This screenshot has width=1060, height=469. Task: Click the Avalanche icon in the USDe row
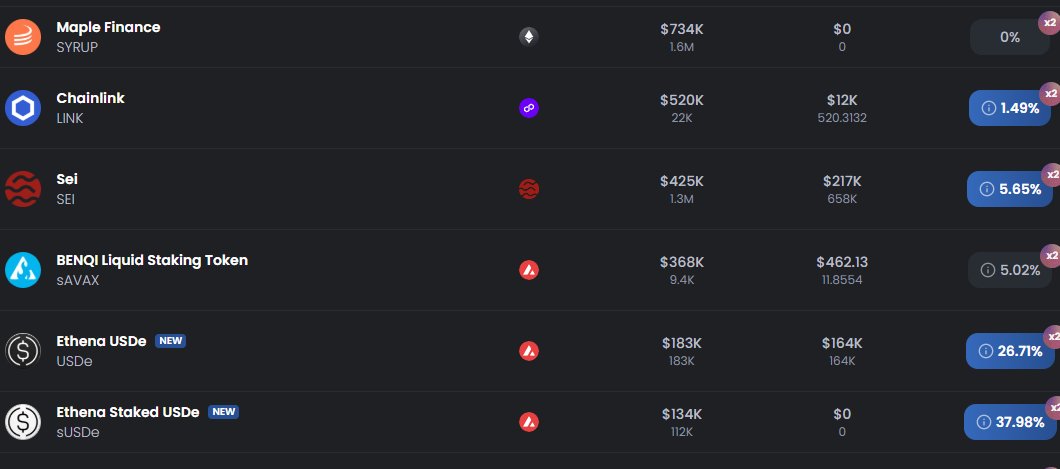(529, 351)
